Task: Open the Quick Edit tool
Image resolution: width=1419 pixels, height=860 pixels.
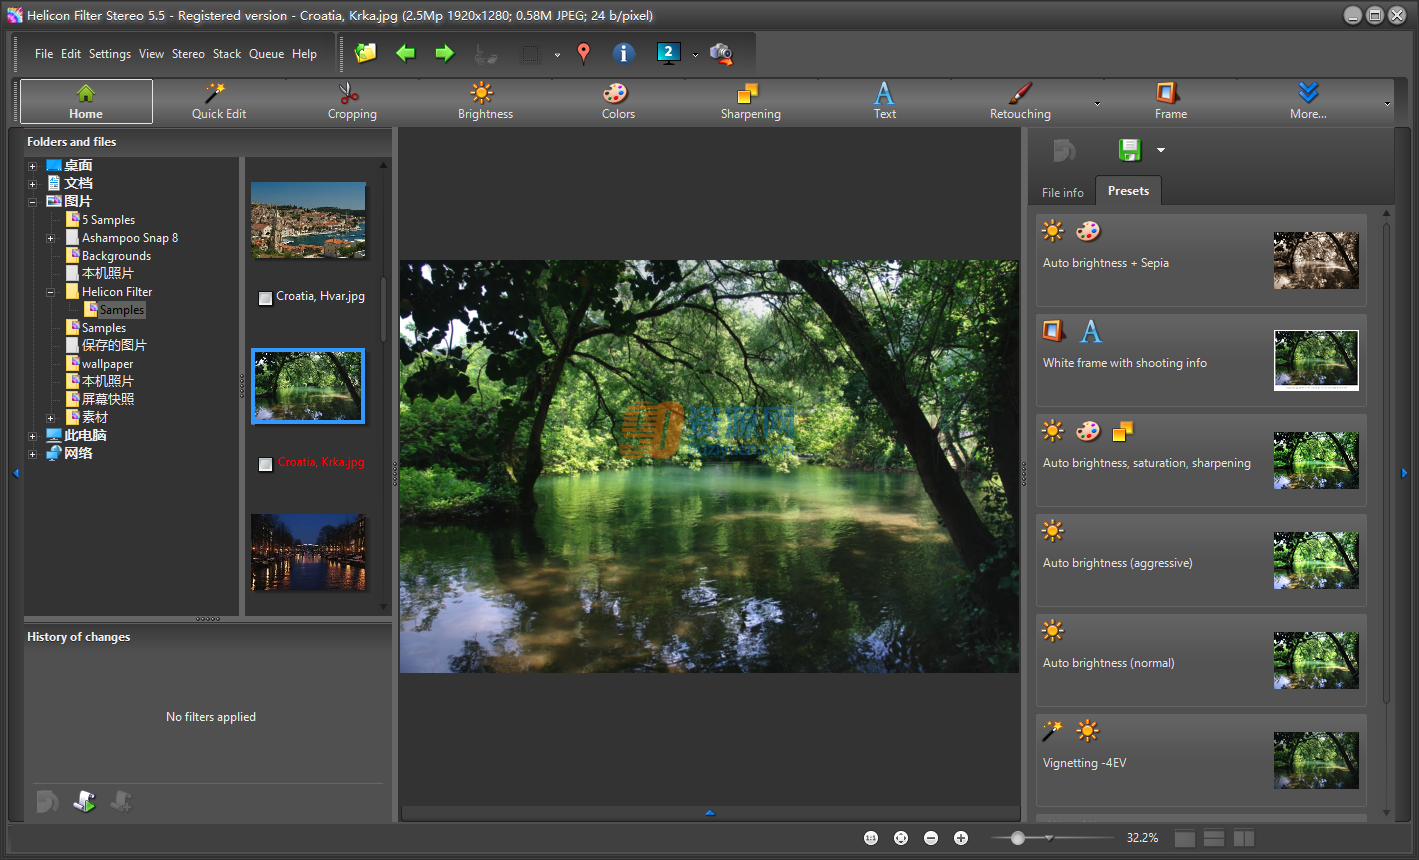Action: pos(219,101)
